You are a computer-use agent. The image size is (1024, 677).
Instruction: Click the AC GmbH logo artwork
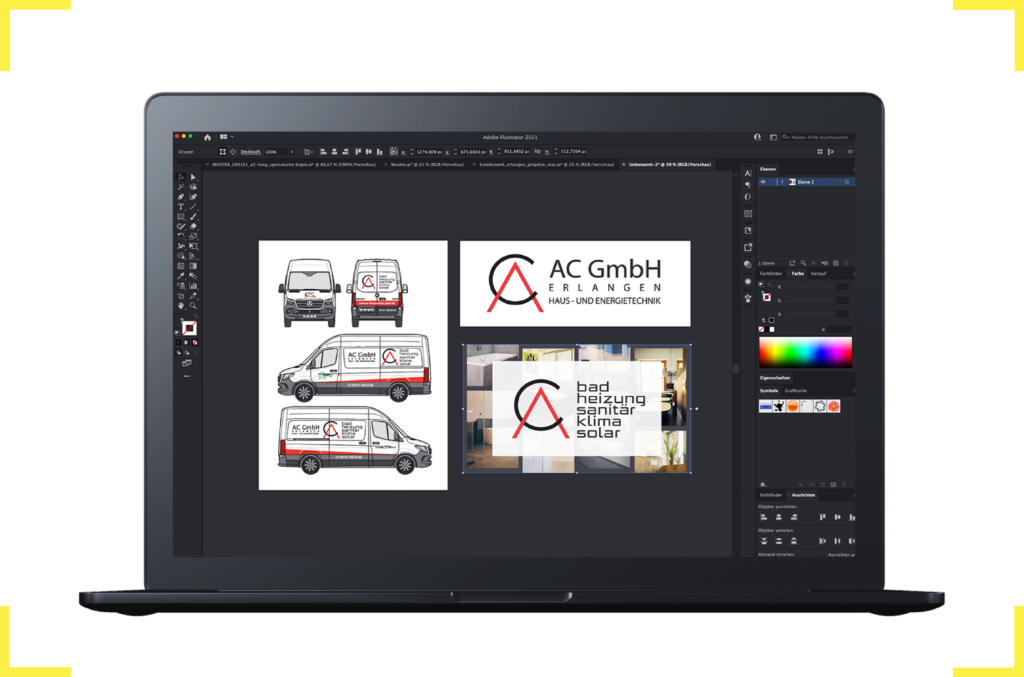click(575, 283)
